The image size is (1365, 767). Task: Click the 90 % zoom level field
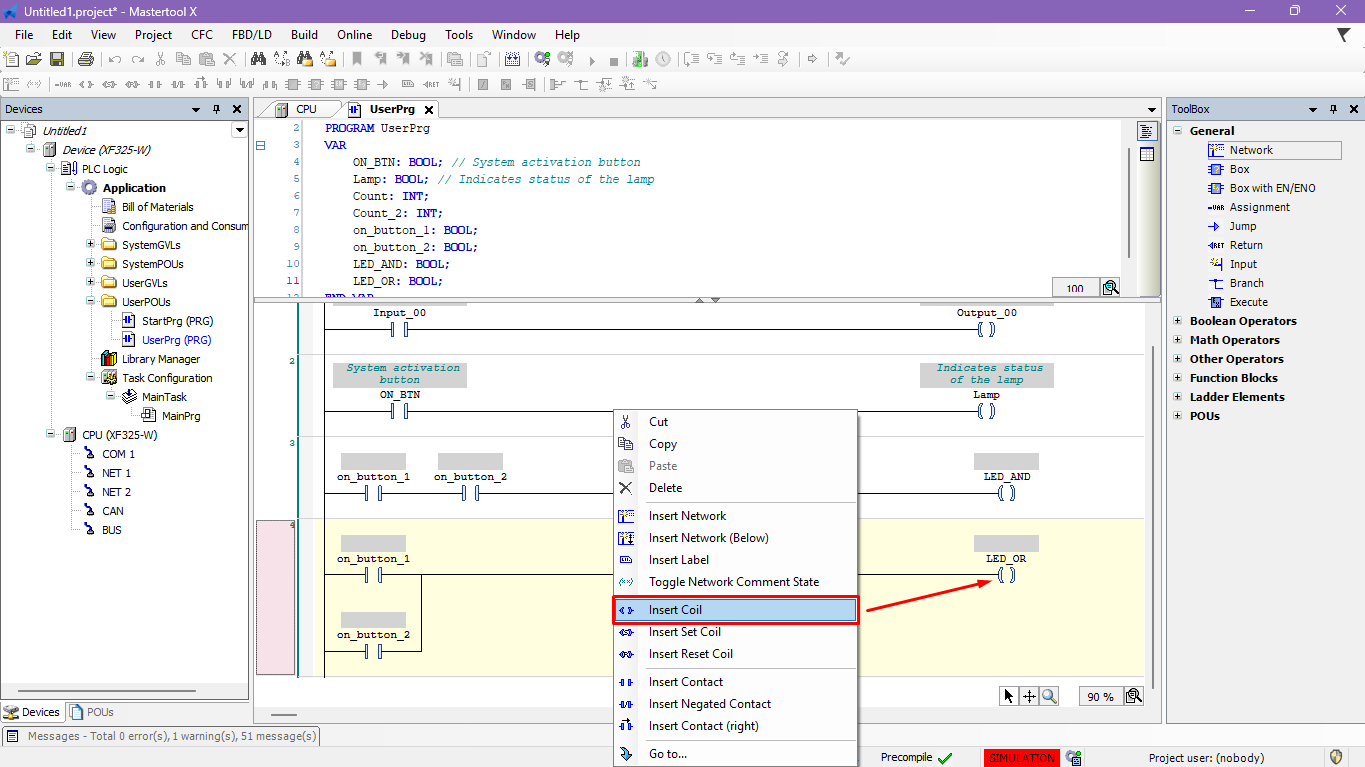[1100, 697]
